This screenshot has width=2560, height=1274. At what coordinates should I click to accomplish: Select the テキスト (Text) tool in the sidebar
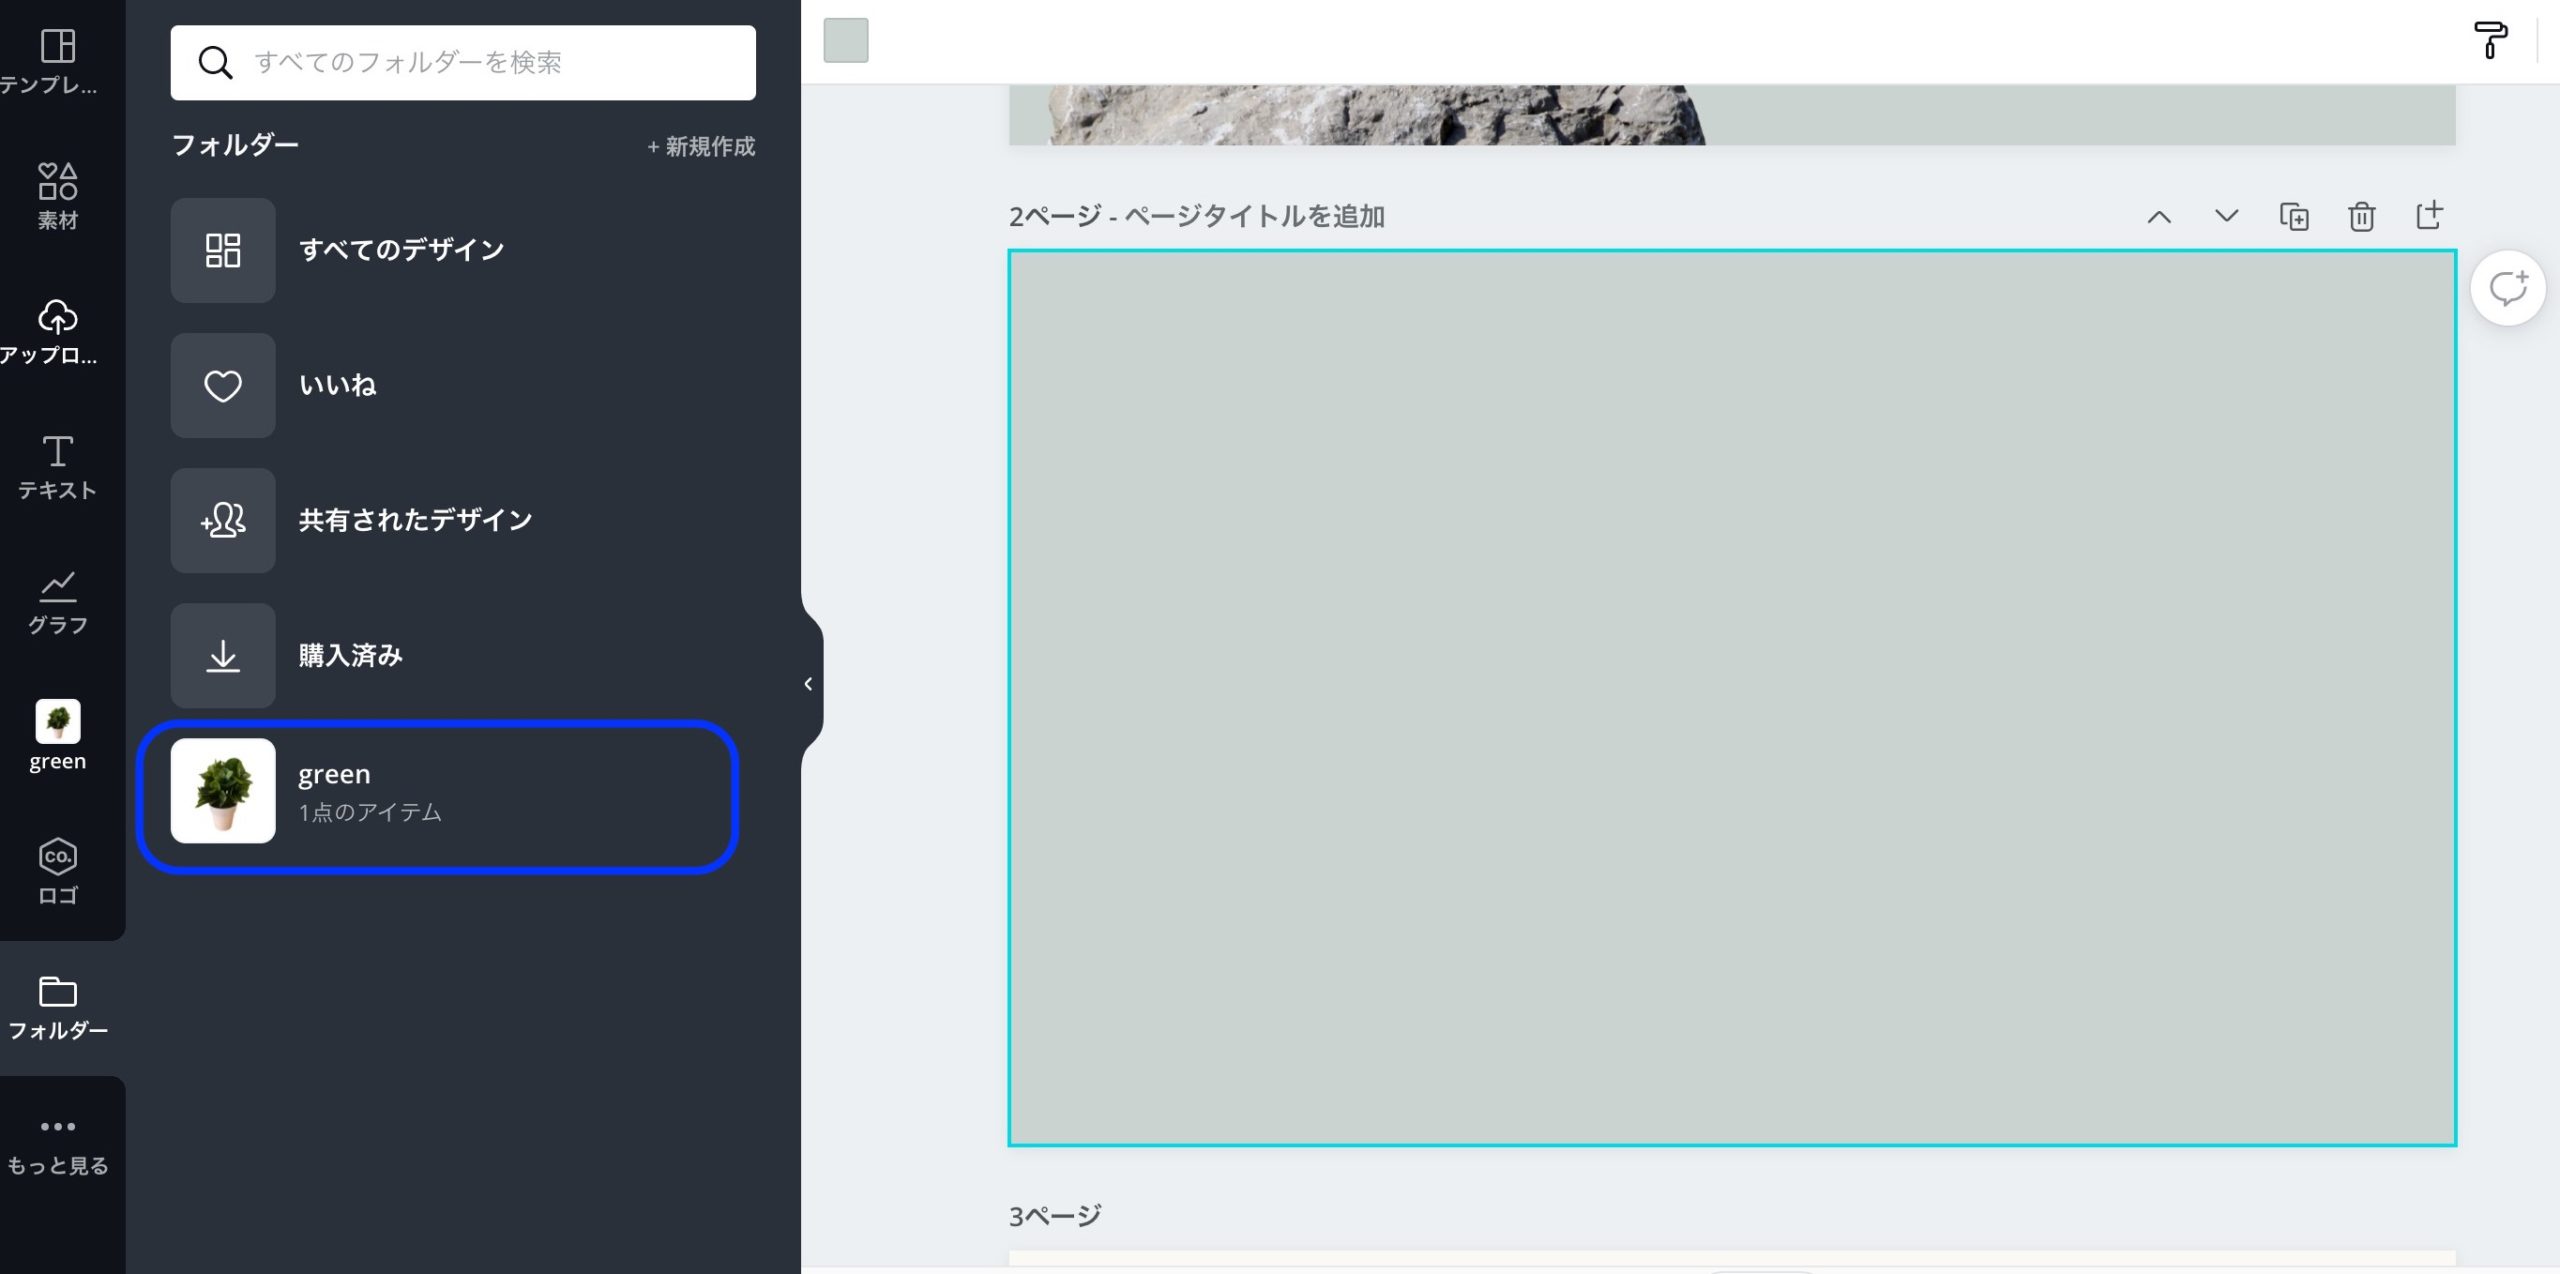[57, 466]
